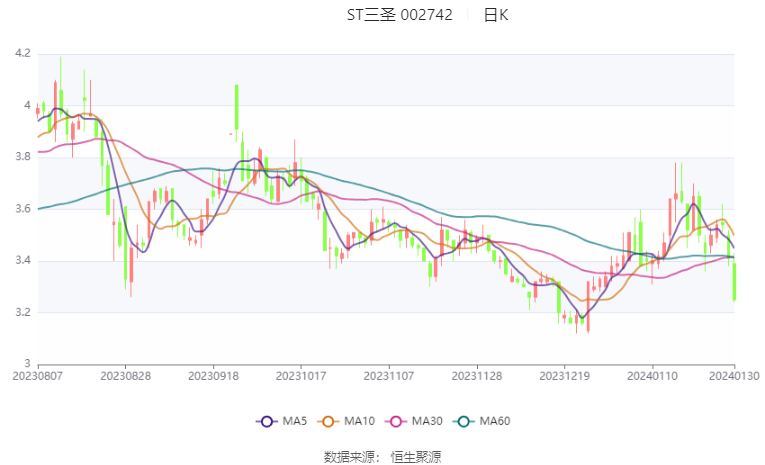Click the x-axis date 20231107
This screenshot has height=465, width=765.
(389, 376)
